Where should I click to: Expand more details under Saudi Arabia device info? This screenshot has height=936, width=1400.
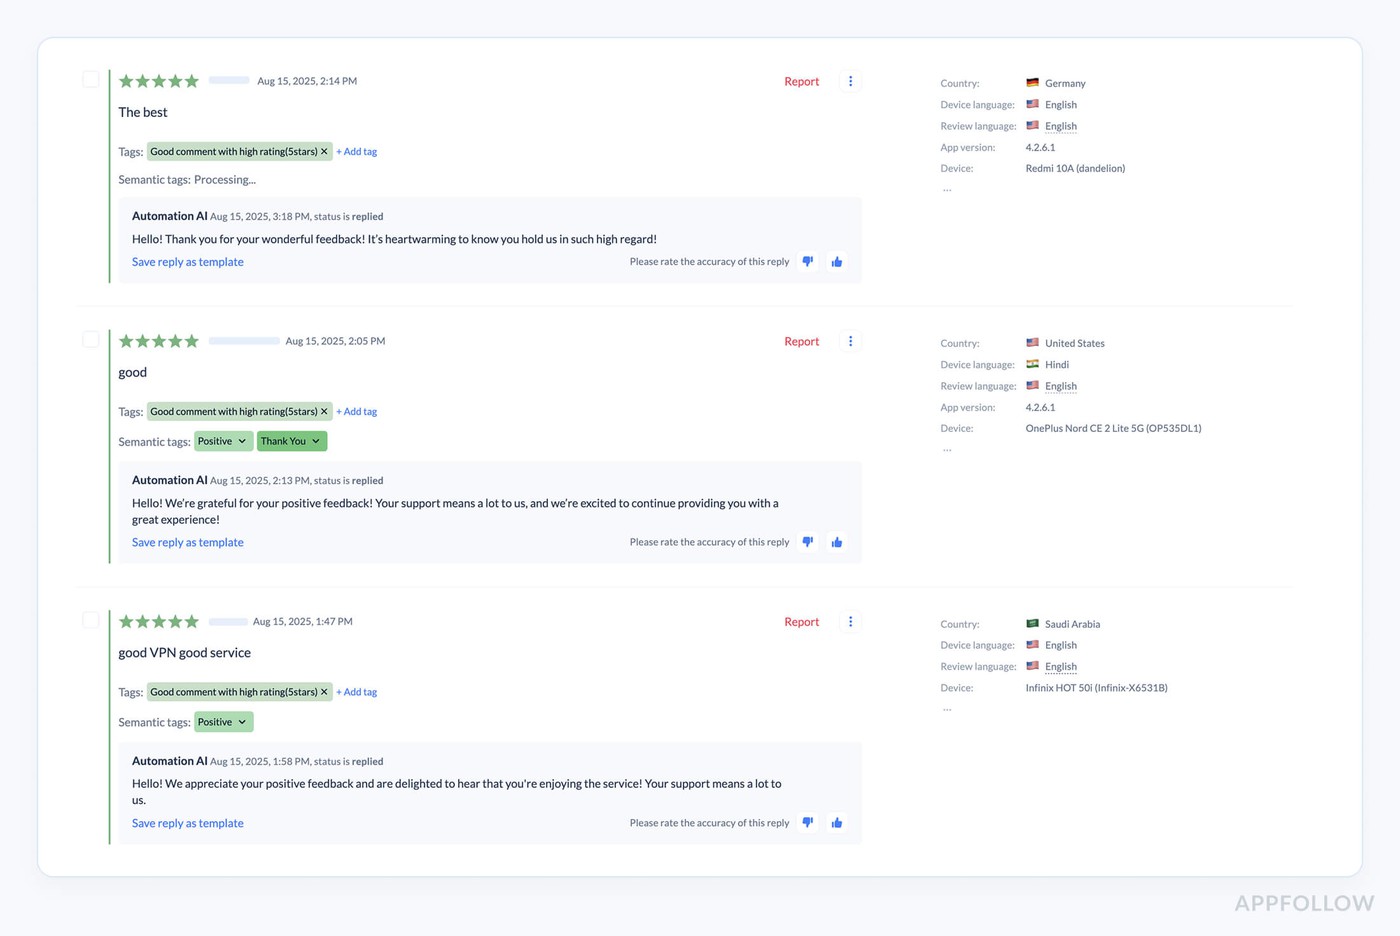click(947, 709)
